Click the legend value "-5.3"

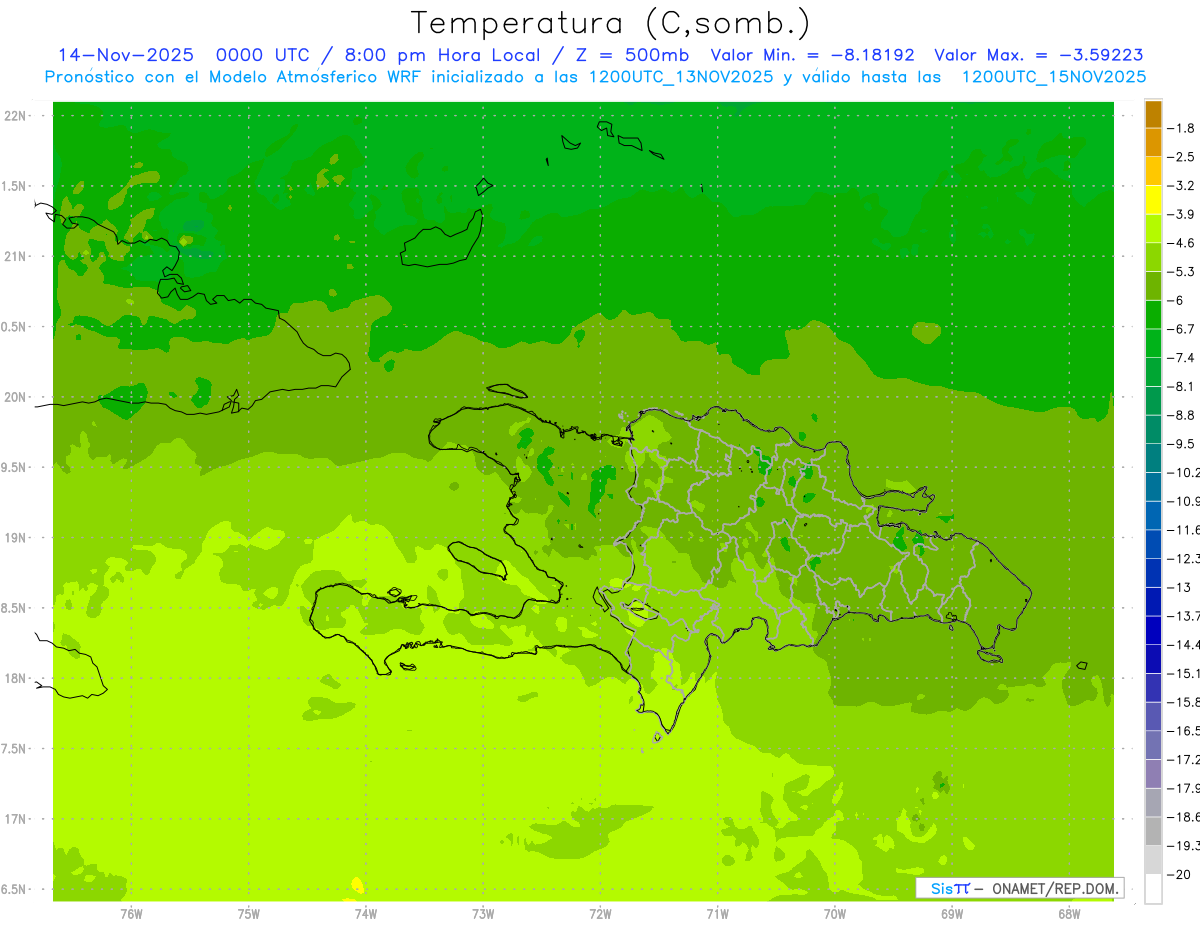pyautogui.click(x=1181, y=272)
